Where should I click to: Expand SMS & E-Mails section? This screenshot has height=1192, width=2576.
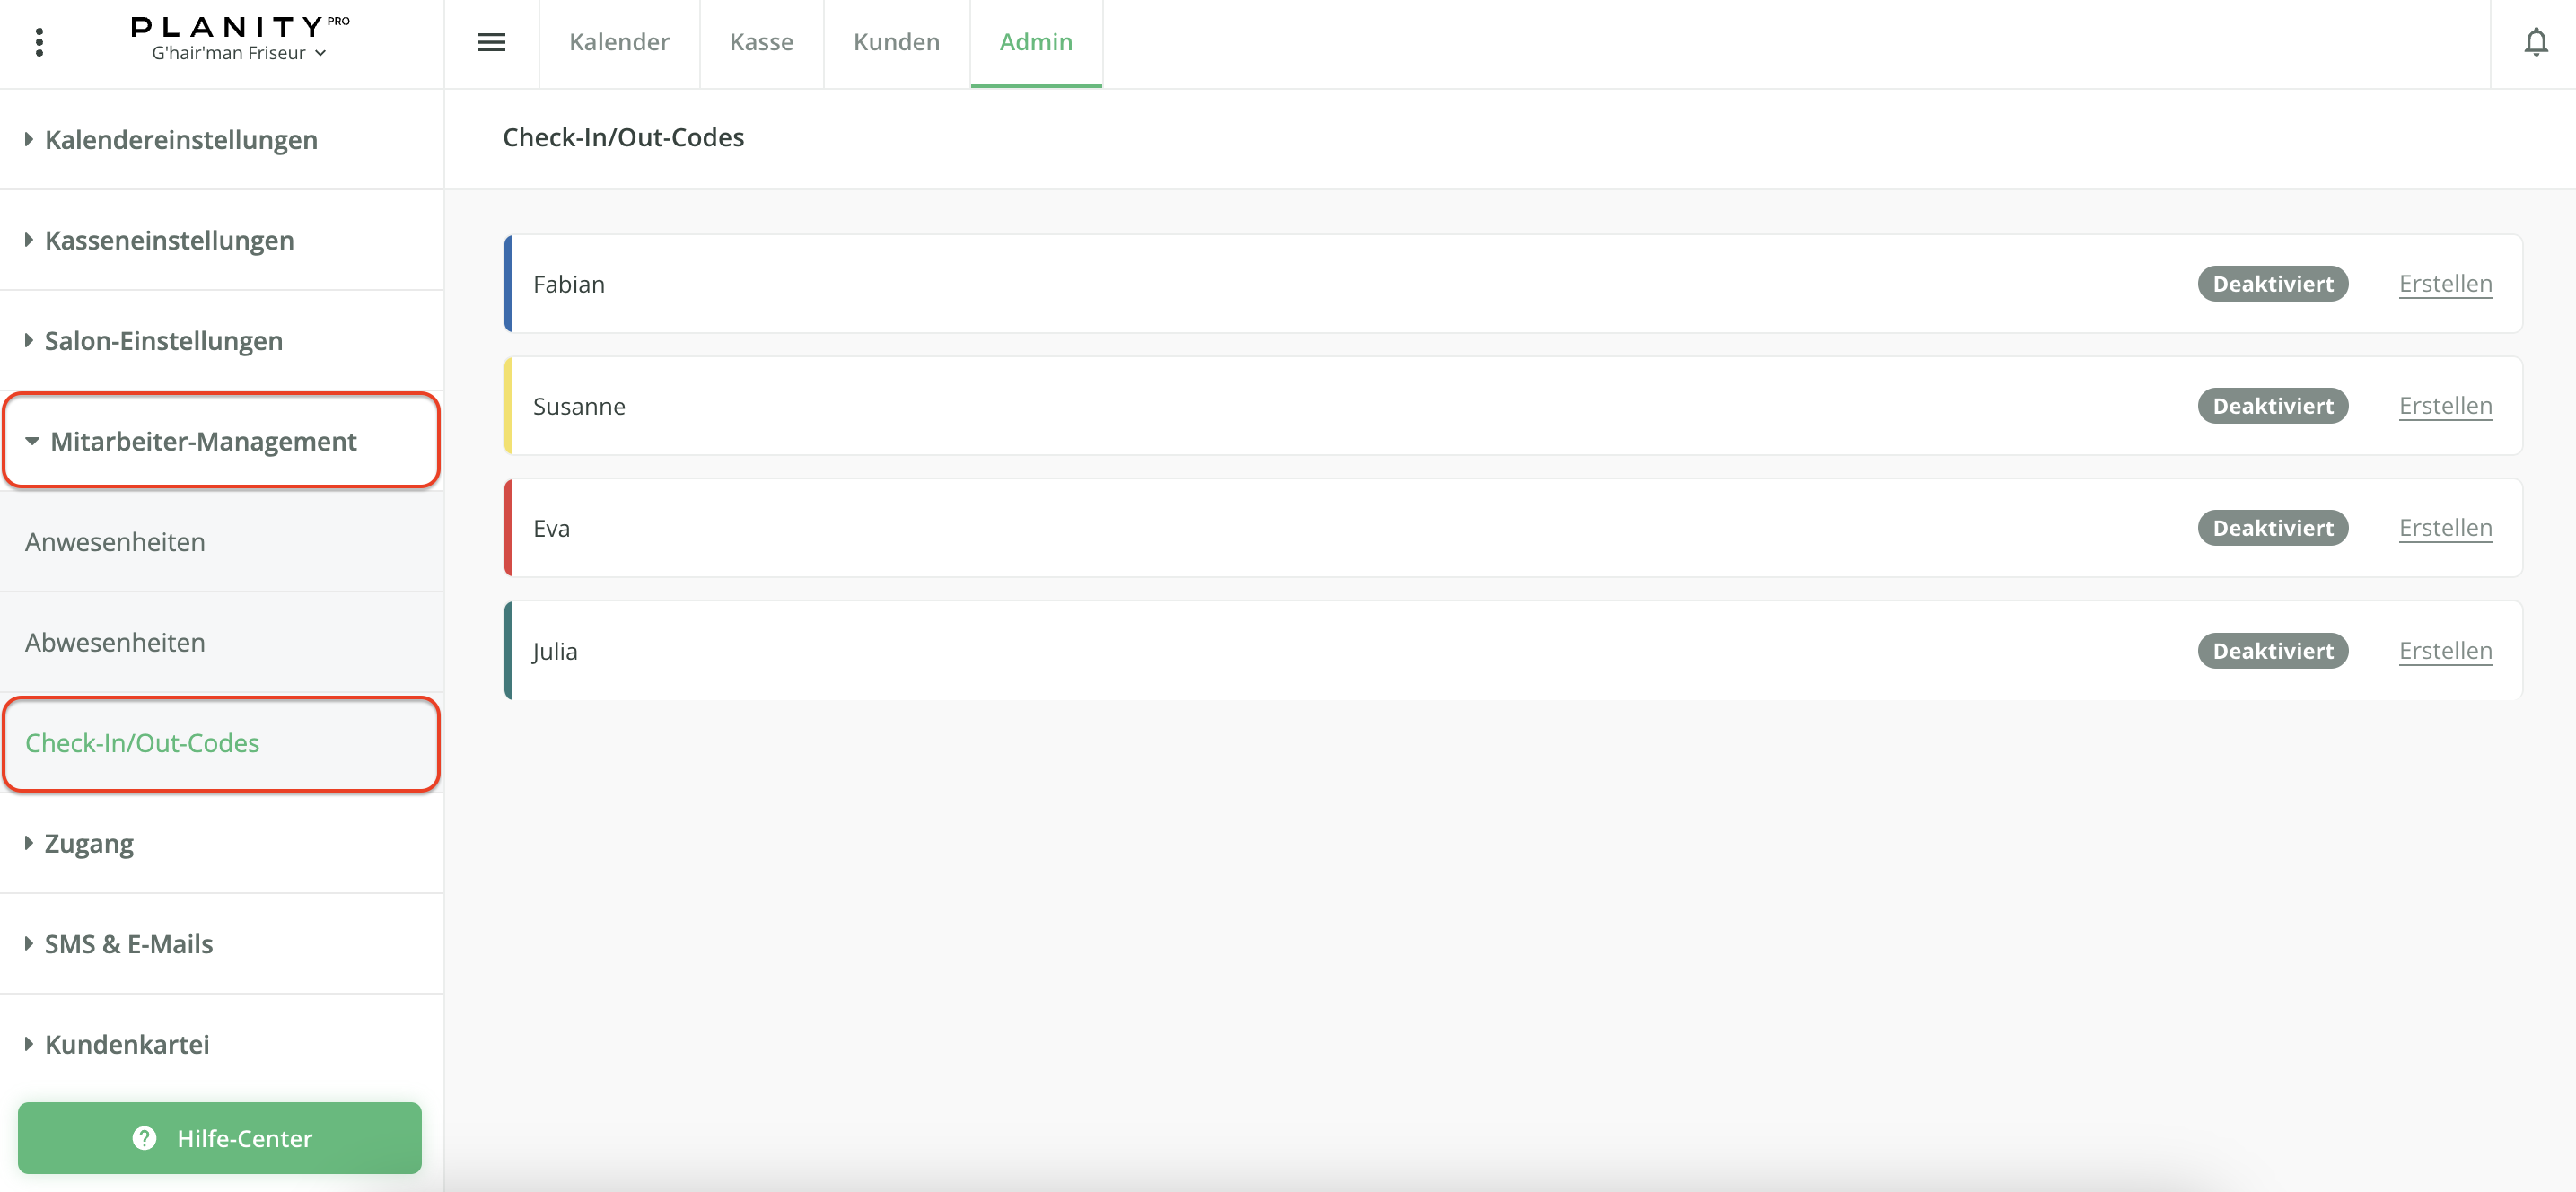[x=128, y=944]
